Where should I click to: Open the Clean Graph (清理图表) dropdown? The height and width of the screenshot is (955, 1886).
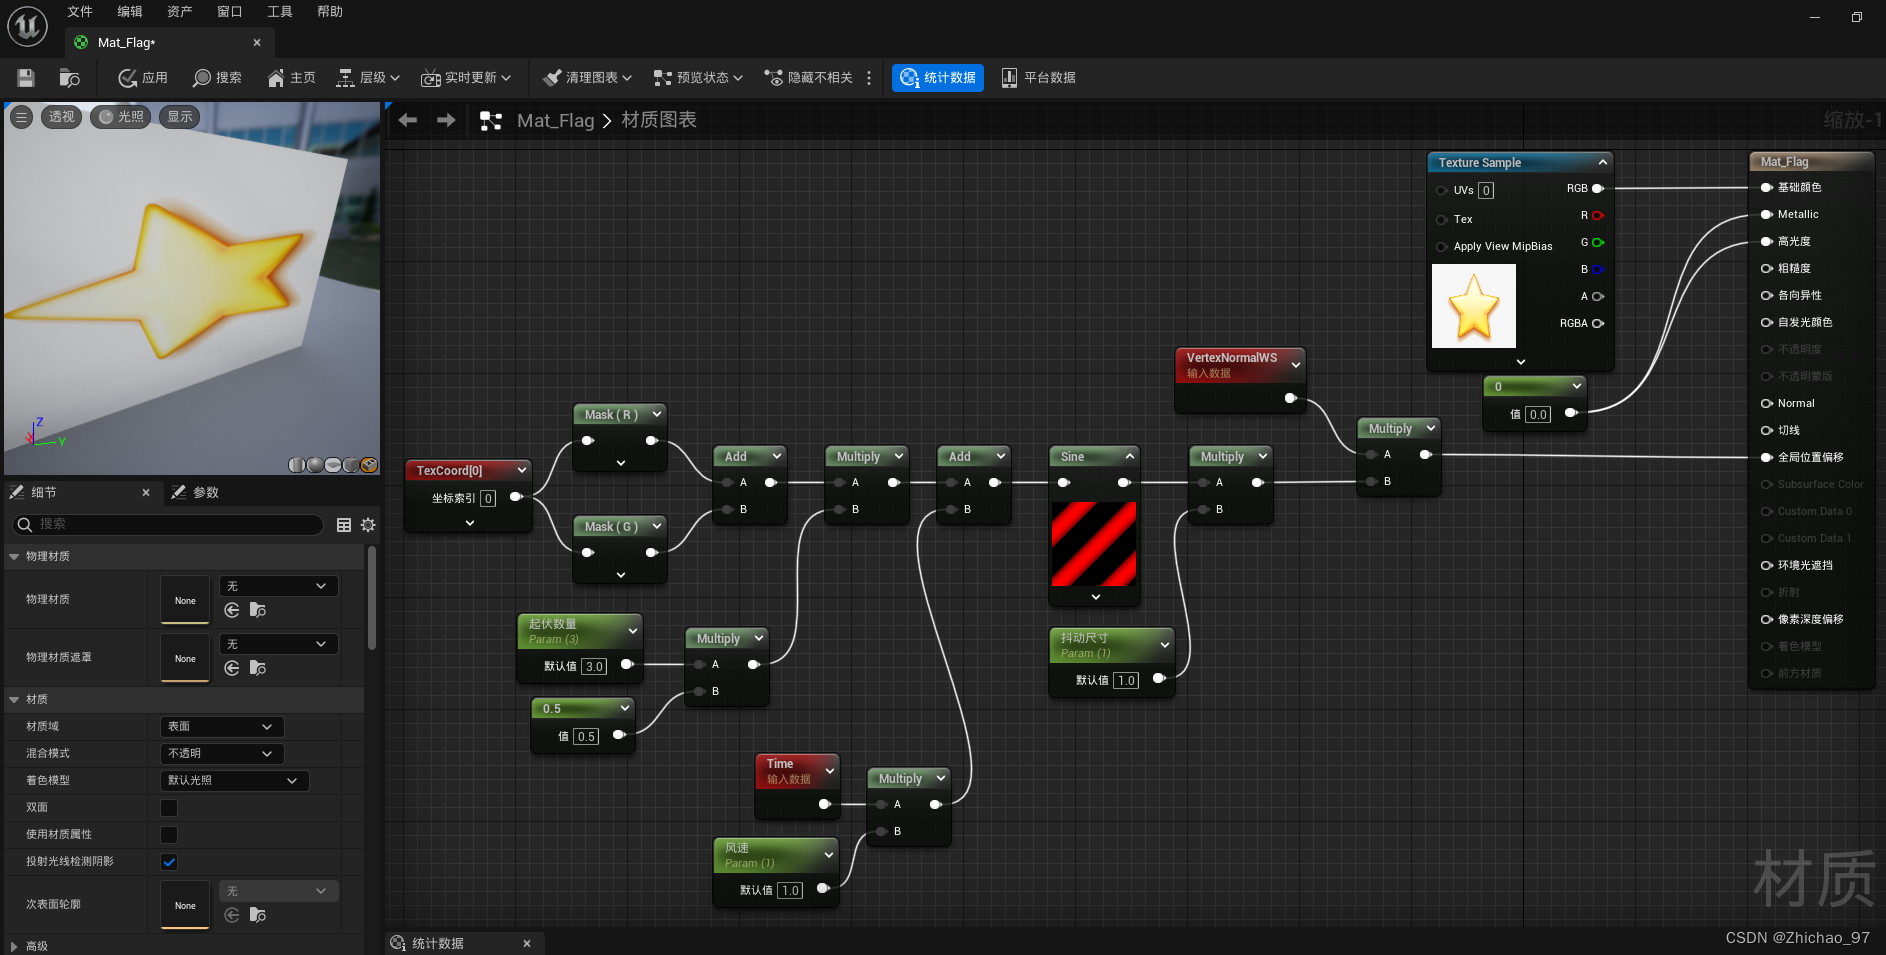[x=587, y=78]
